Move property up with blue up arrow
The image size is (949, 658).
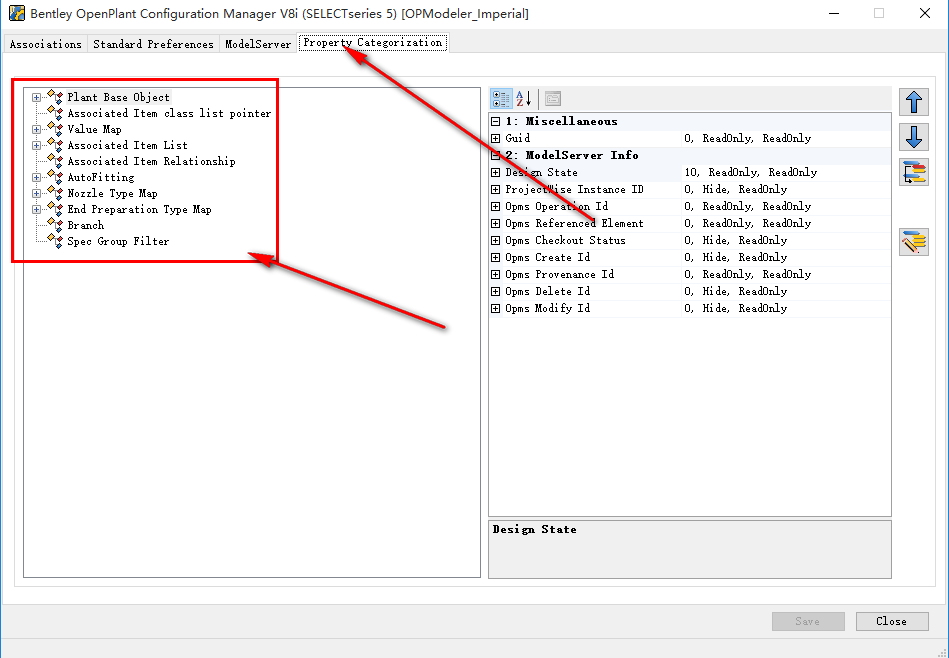point(914,102)
